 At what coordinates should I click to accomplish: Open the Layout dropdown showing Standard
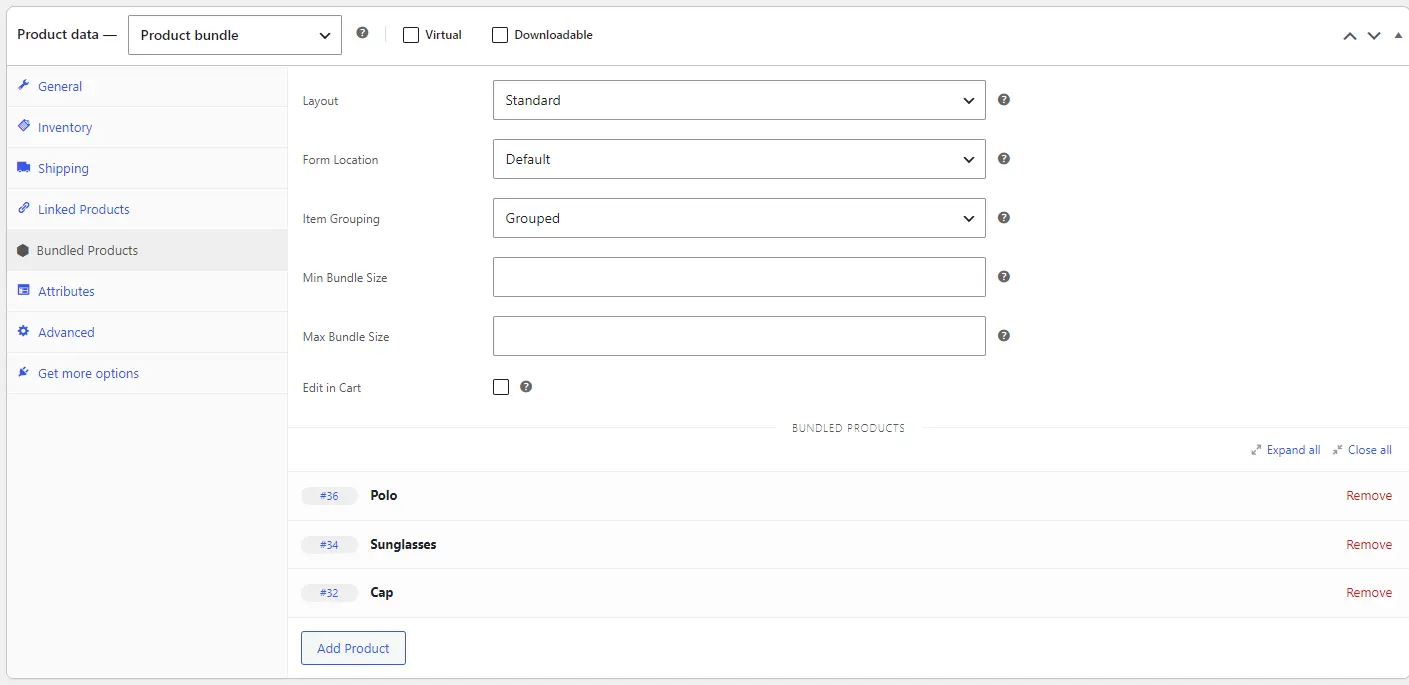(x=739, y=100)
